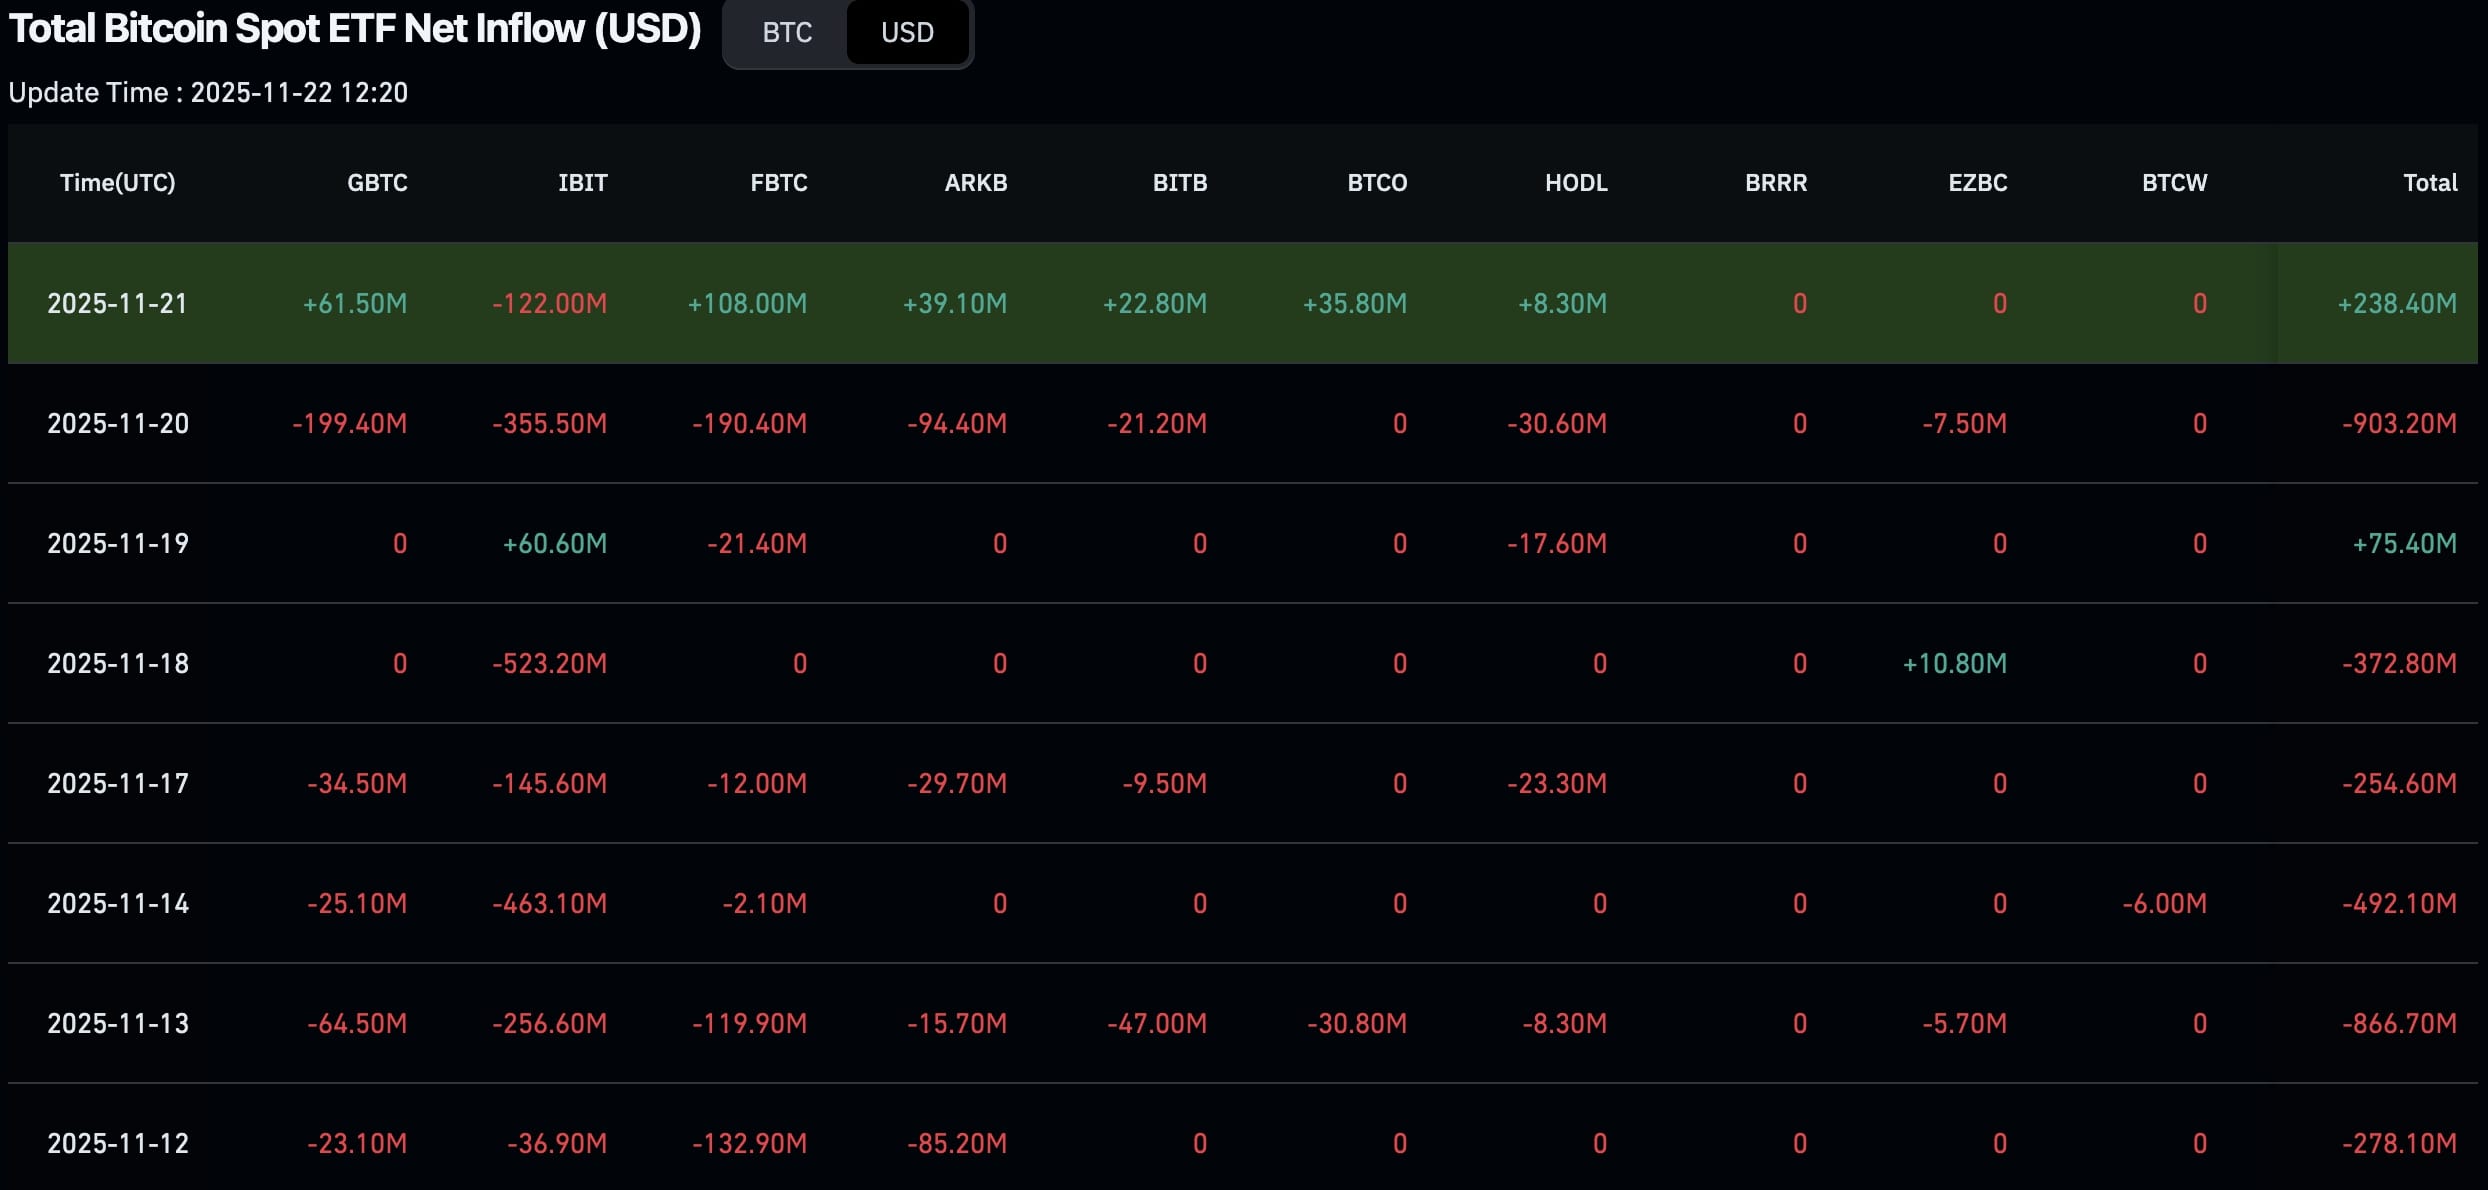Click the BRRR column header
Viewport: 2488px width, 1190px height.
click(1776, 183)
